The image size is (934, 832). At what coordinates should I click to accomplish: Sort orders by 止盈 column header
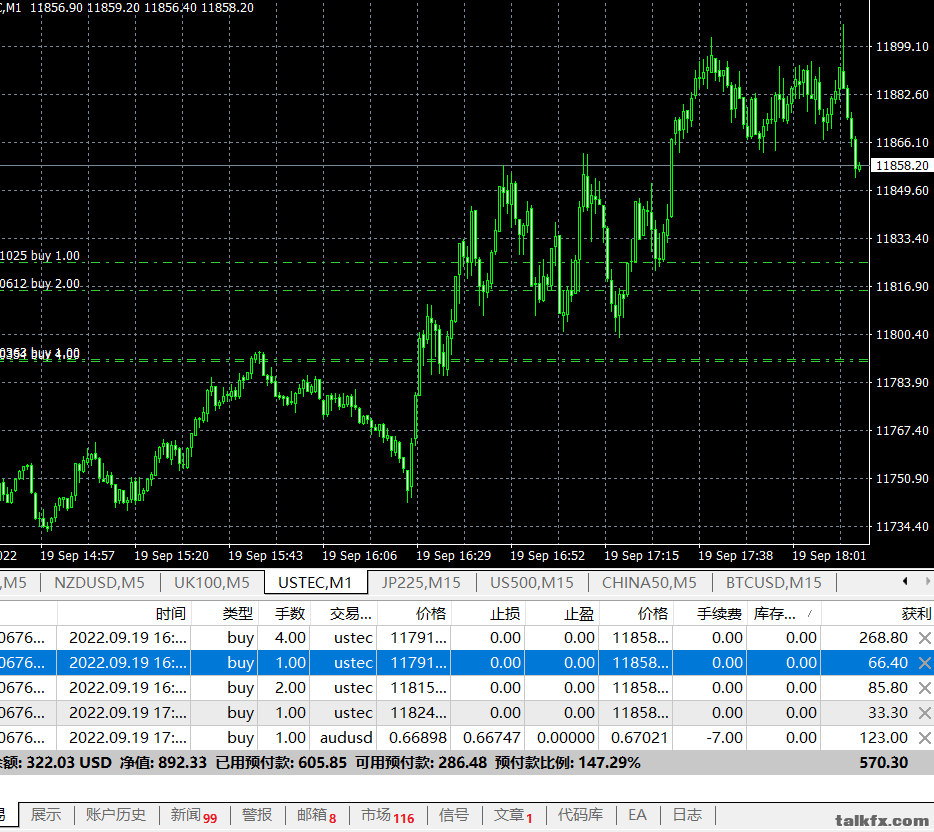click(x=562, y=613)
